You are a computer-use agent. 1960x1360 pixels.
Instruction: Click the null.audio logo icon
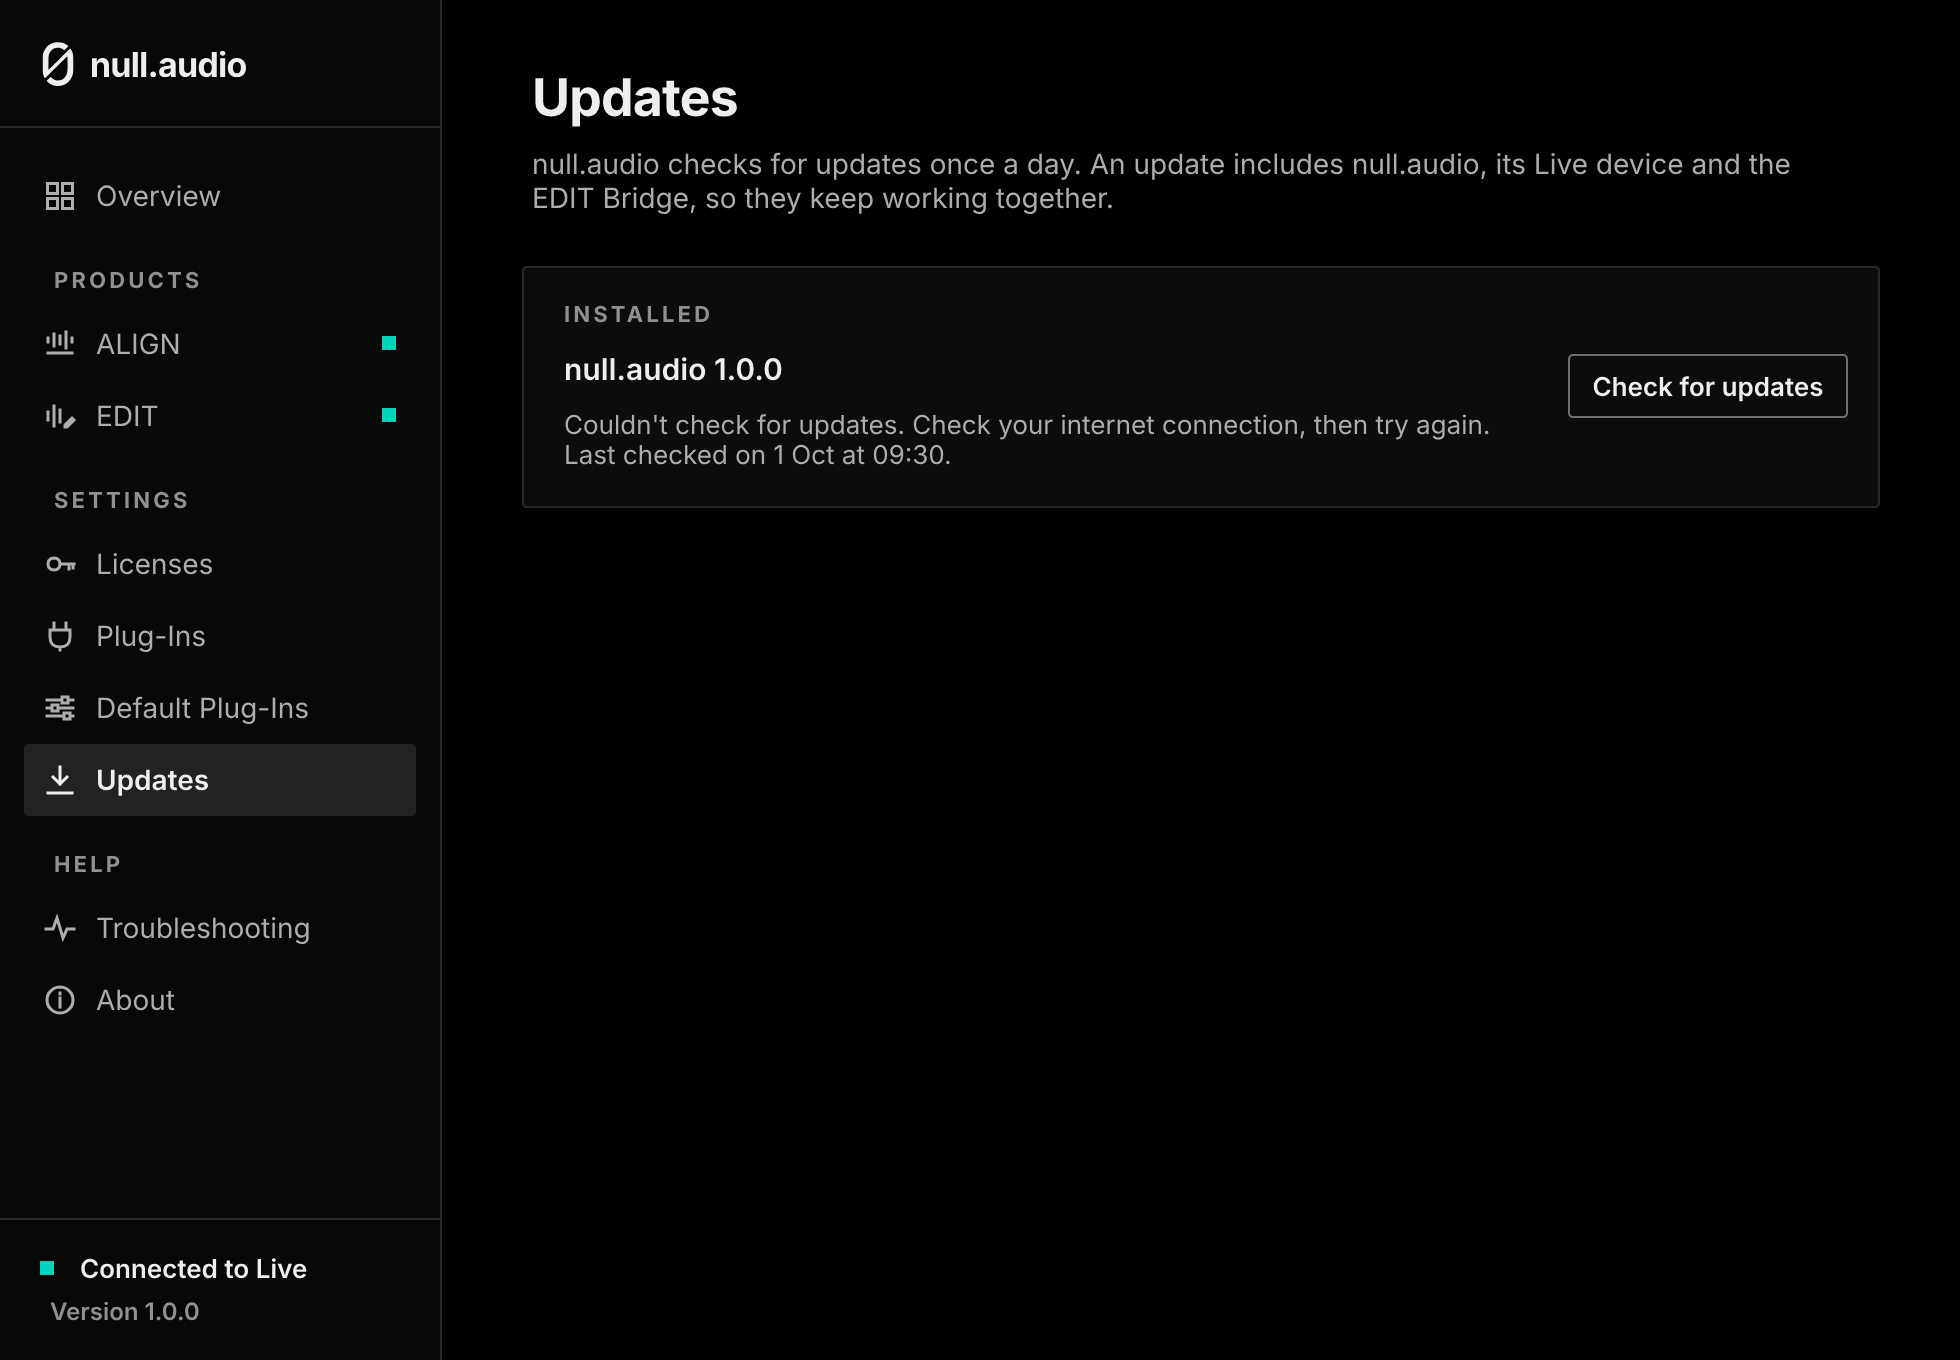(x=58, y=65)
